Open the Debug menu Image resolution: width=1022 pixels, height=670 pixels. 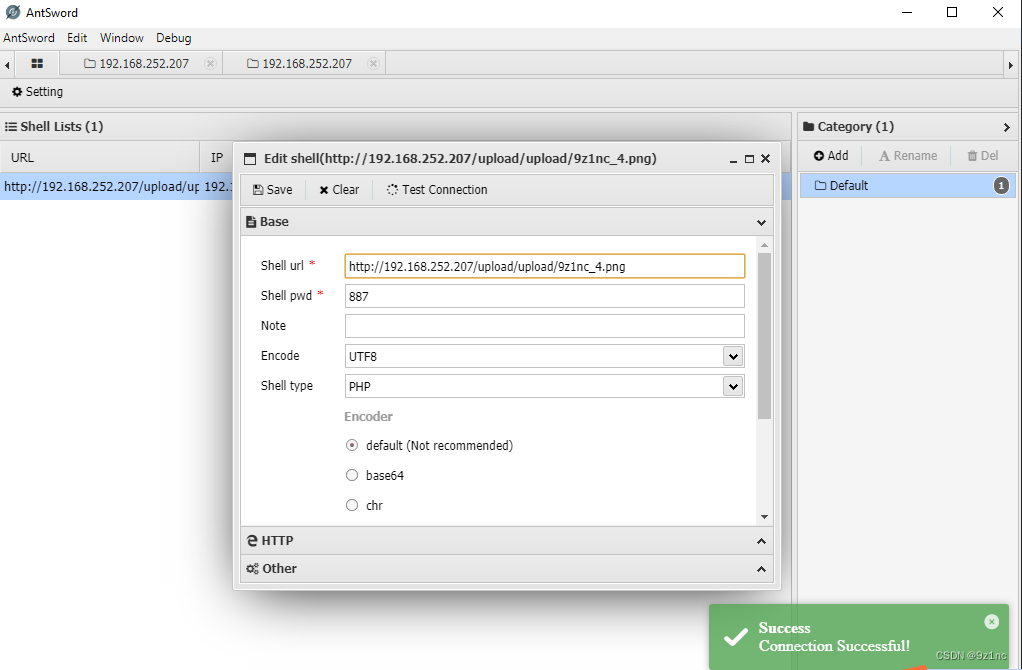[173, 38]
